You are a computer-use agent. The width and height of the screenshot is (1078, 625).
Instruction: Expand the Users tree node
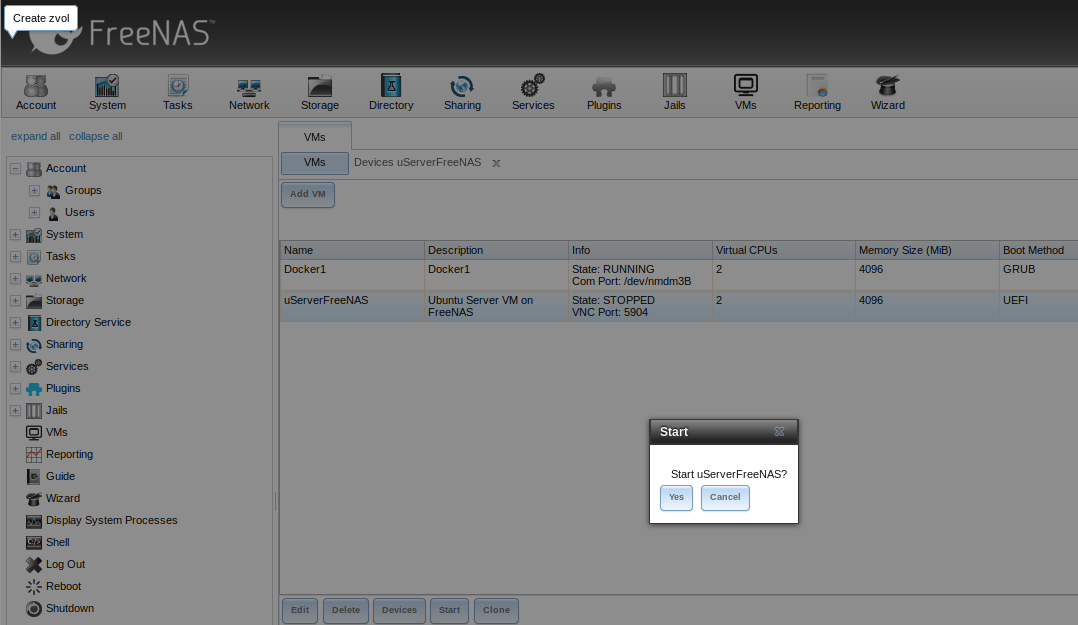34,212
